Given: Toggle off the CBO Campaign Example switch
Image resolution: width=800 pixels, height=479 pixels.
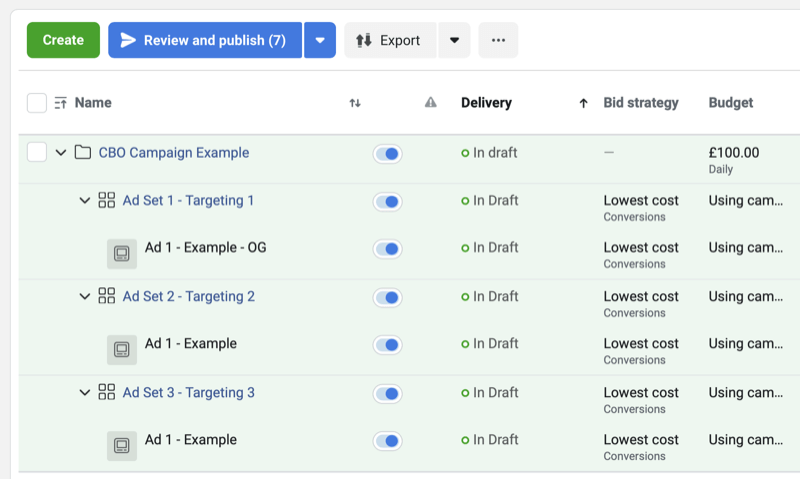Looking at the screenshot, I should tap(387, 154).
